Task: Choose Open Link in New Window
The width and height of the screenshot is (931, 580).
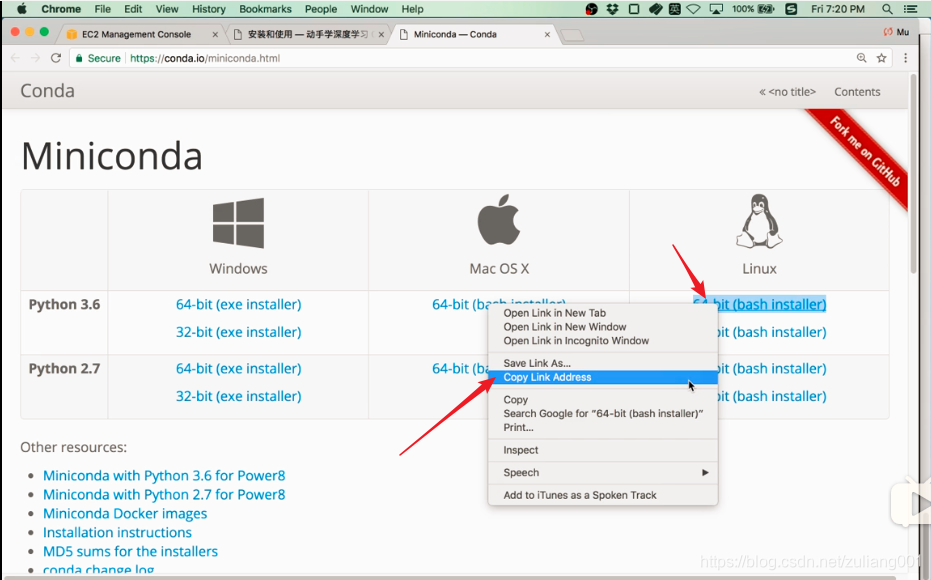Action: tap(603, 327)
